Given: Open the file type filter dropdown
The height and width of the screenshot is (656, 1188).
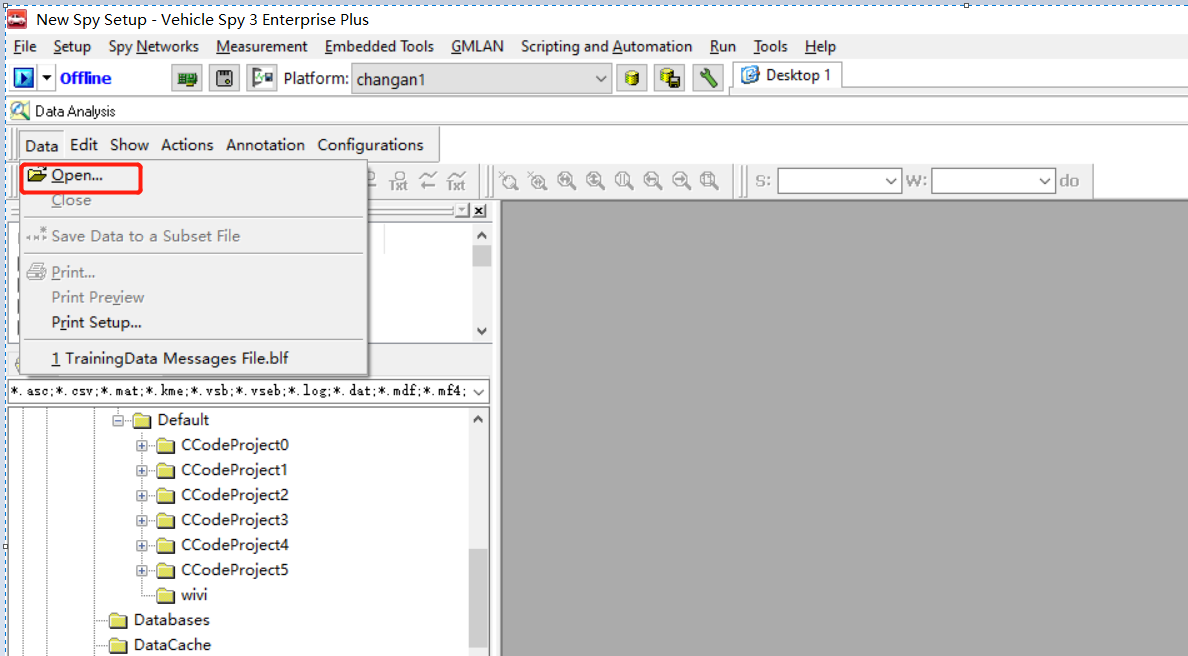Looking at the screenshot, I should pos(478,392).
